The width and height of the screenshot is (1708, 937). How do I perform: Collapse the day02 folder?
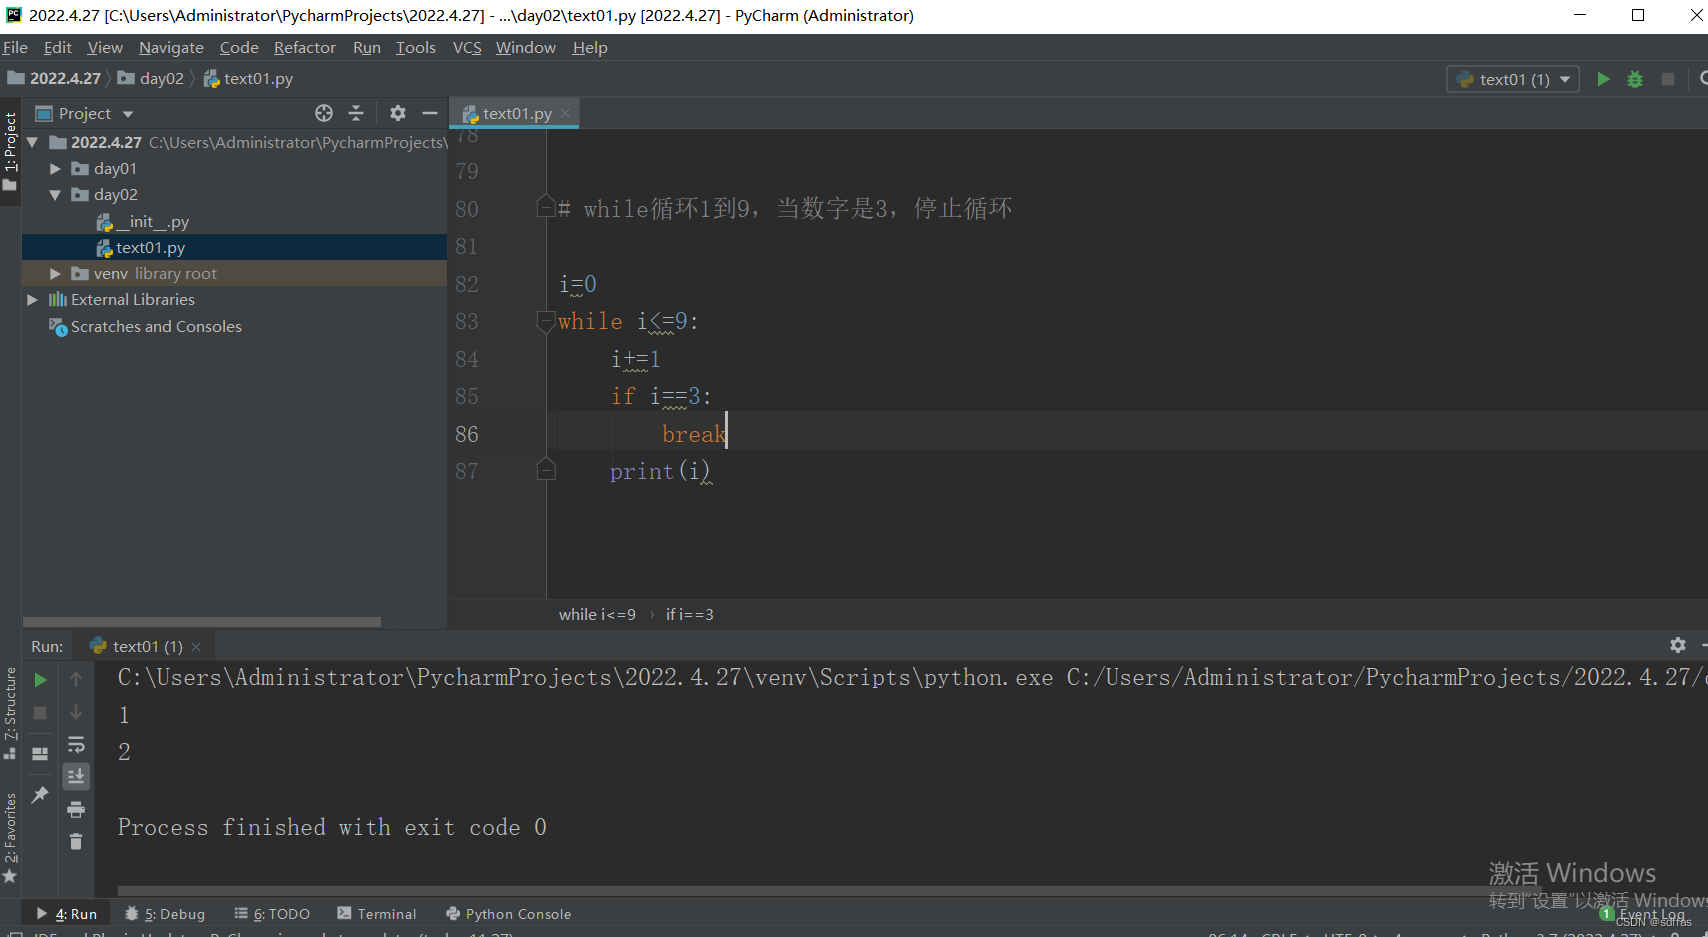coord(55,195)
